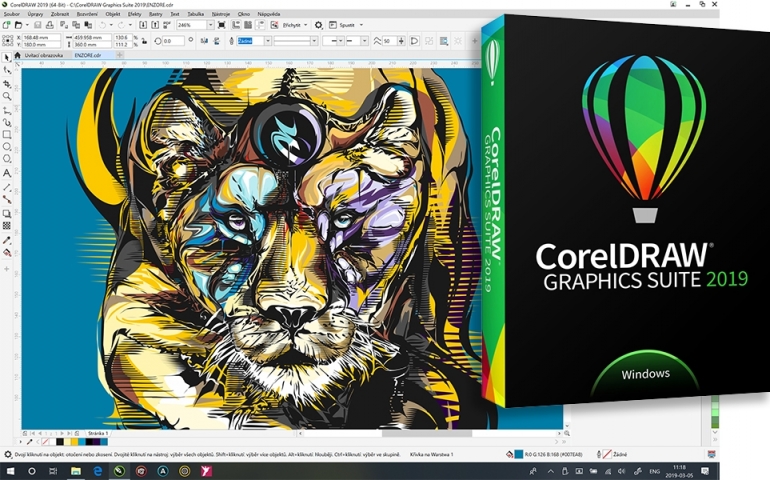Click the rotation angle field
Viewport: 770px width, 480px height.
pyautogui.click(x=173, y=41)
